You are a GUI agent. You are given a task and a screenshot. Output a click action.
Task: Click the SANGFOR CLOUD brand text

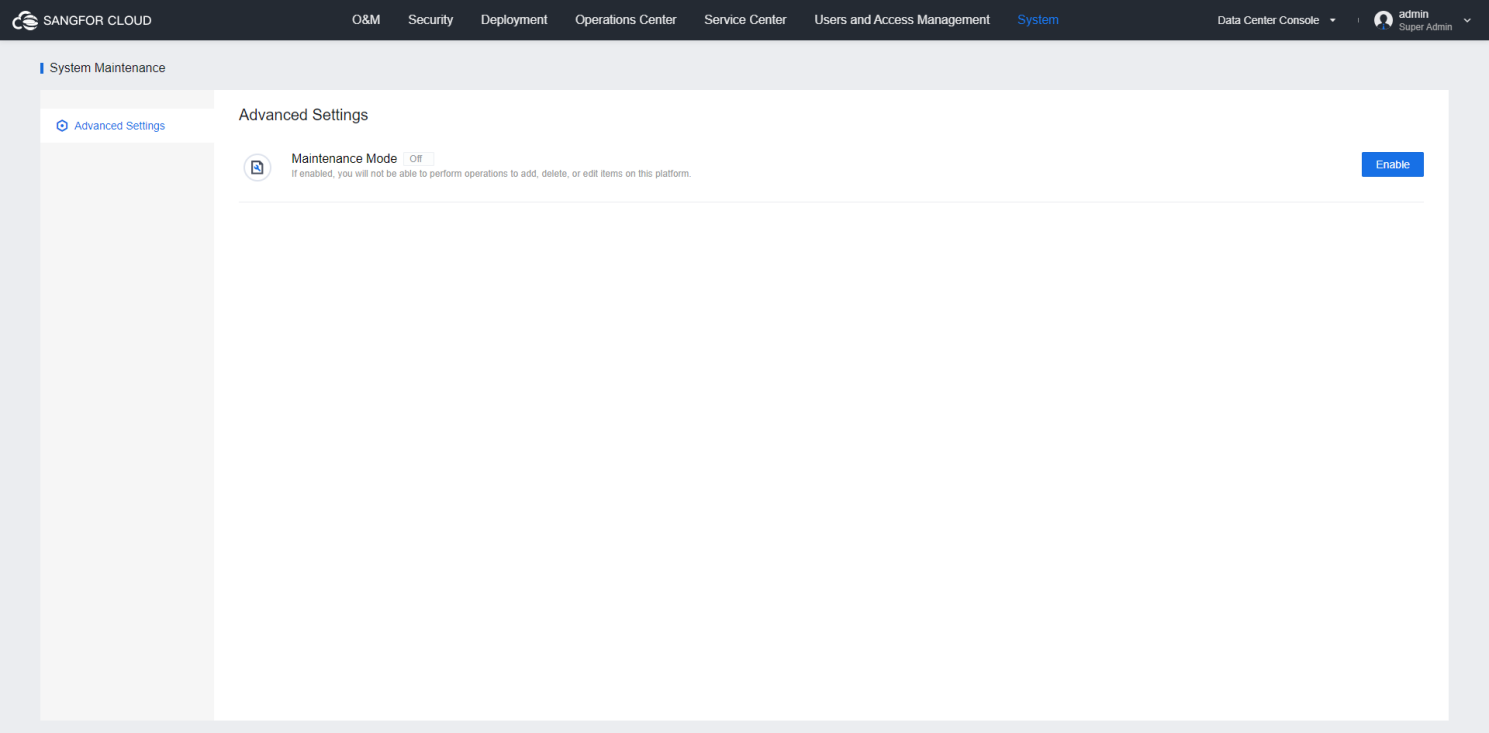coord(98,20)
